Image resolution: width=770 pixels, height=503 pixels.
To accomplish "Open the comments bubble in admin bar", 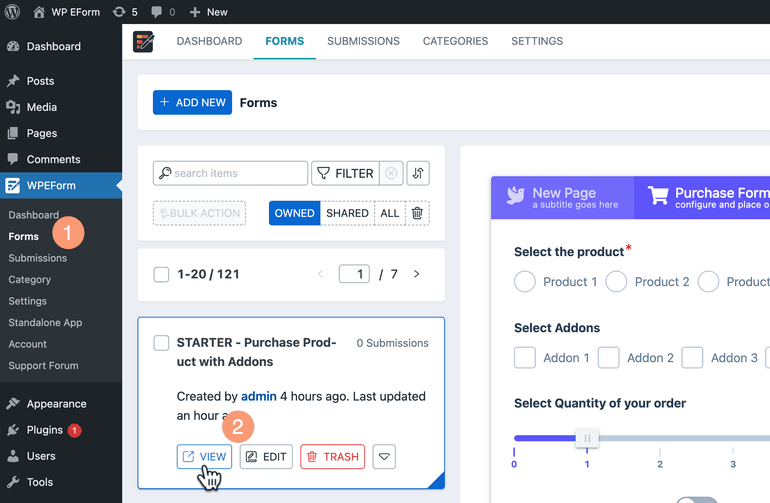I will click(x=163, y=12).
